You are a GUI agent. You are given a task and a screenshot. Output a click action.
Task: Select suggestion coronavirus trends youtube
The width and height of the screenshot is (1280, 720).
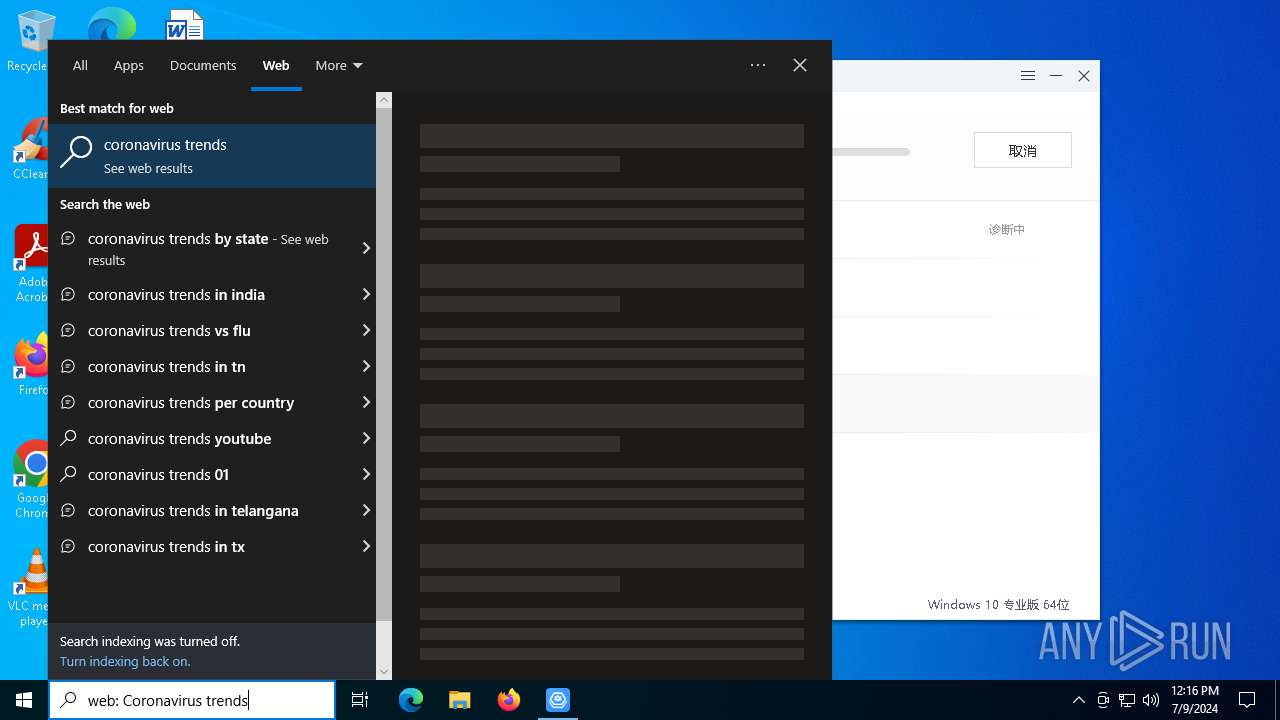coord(202,438)
